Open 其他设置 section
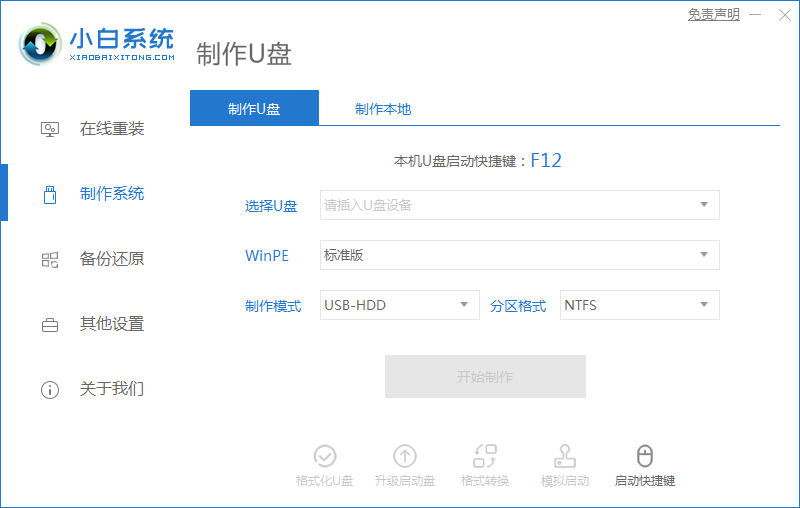This screenshot has height=508, width=800. pyautogui.click(x=112, y=324)
